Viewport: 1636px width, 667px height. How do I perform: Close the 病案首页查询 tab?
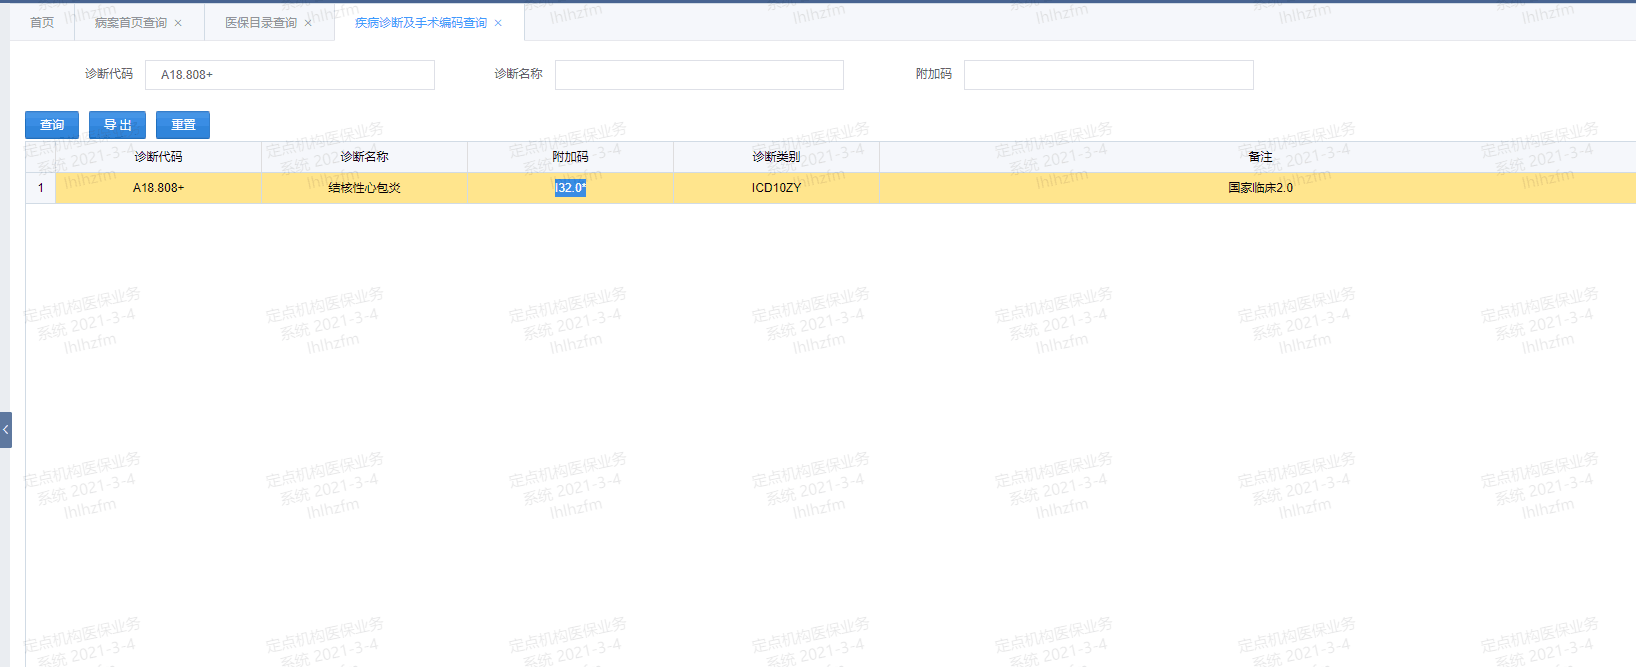click(178, 23)
